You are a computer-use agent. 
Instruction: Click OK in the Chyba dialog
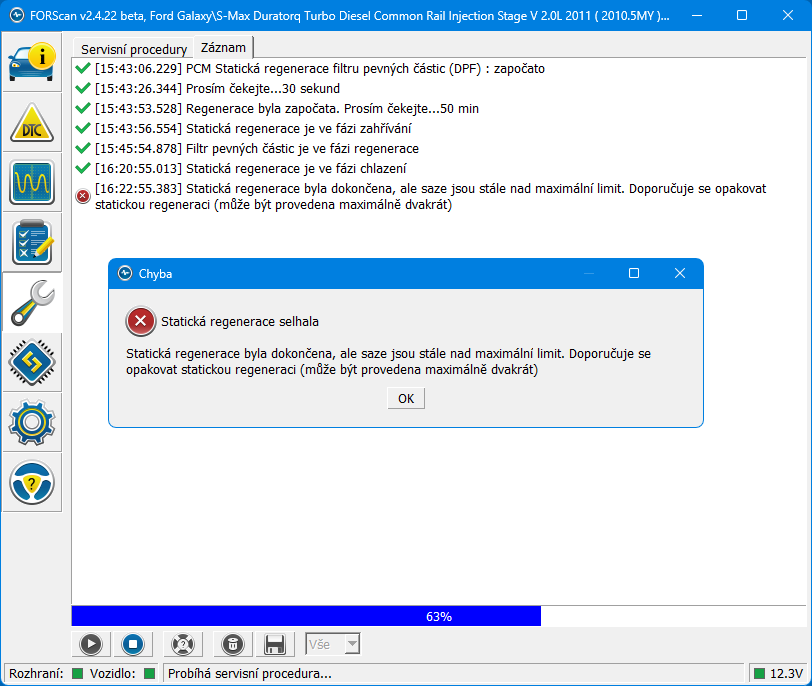(405, 398)
